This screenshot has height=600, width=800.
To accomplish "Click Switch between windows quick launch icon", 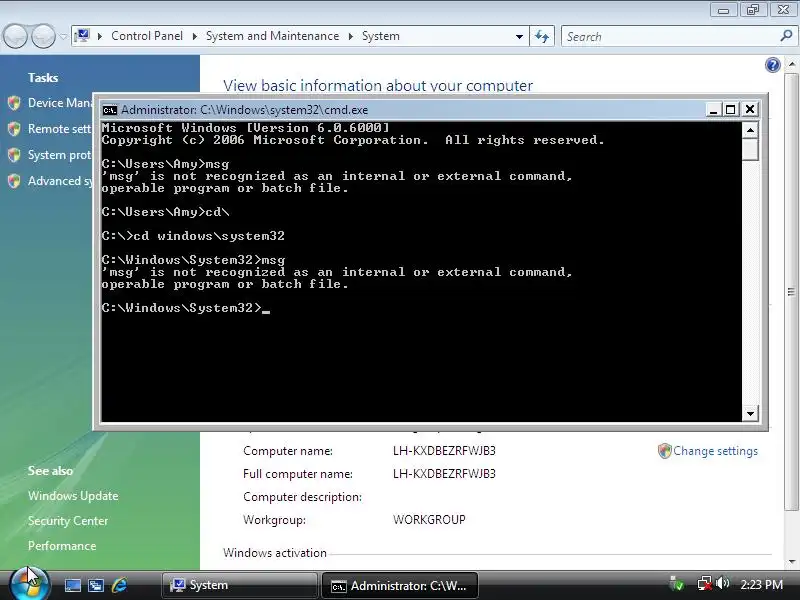I will (x=96, y=585).
